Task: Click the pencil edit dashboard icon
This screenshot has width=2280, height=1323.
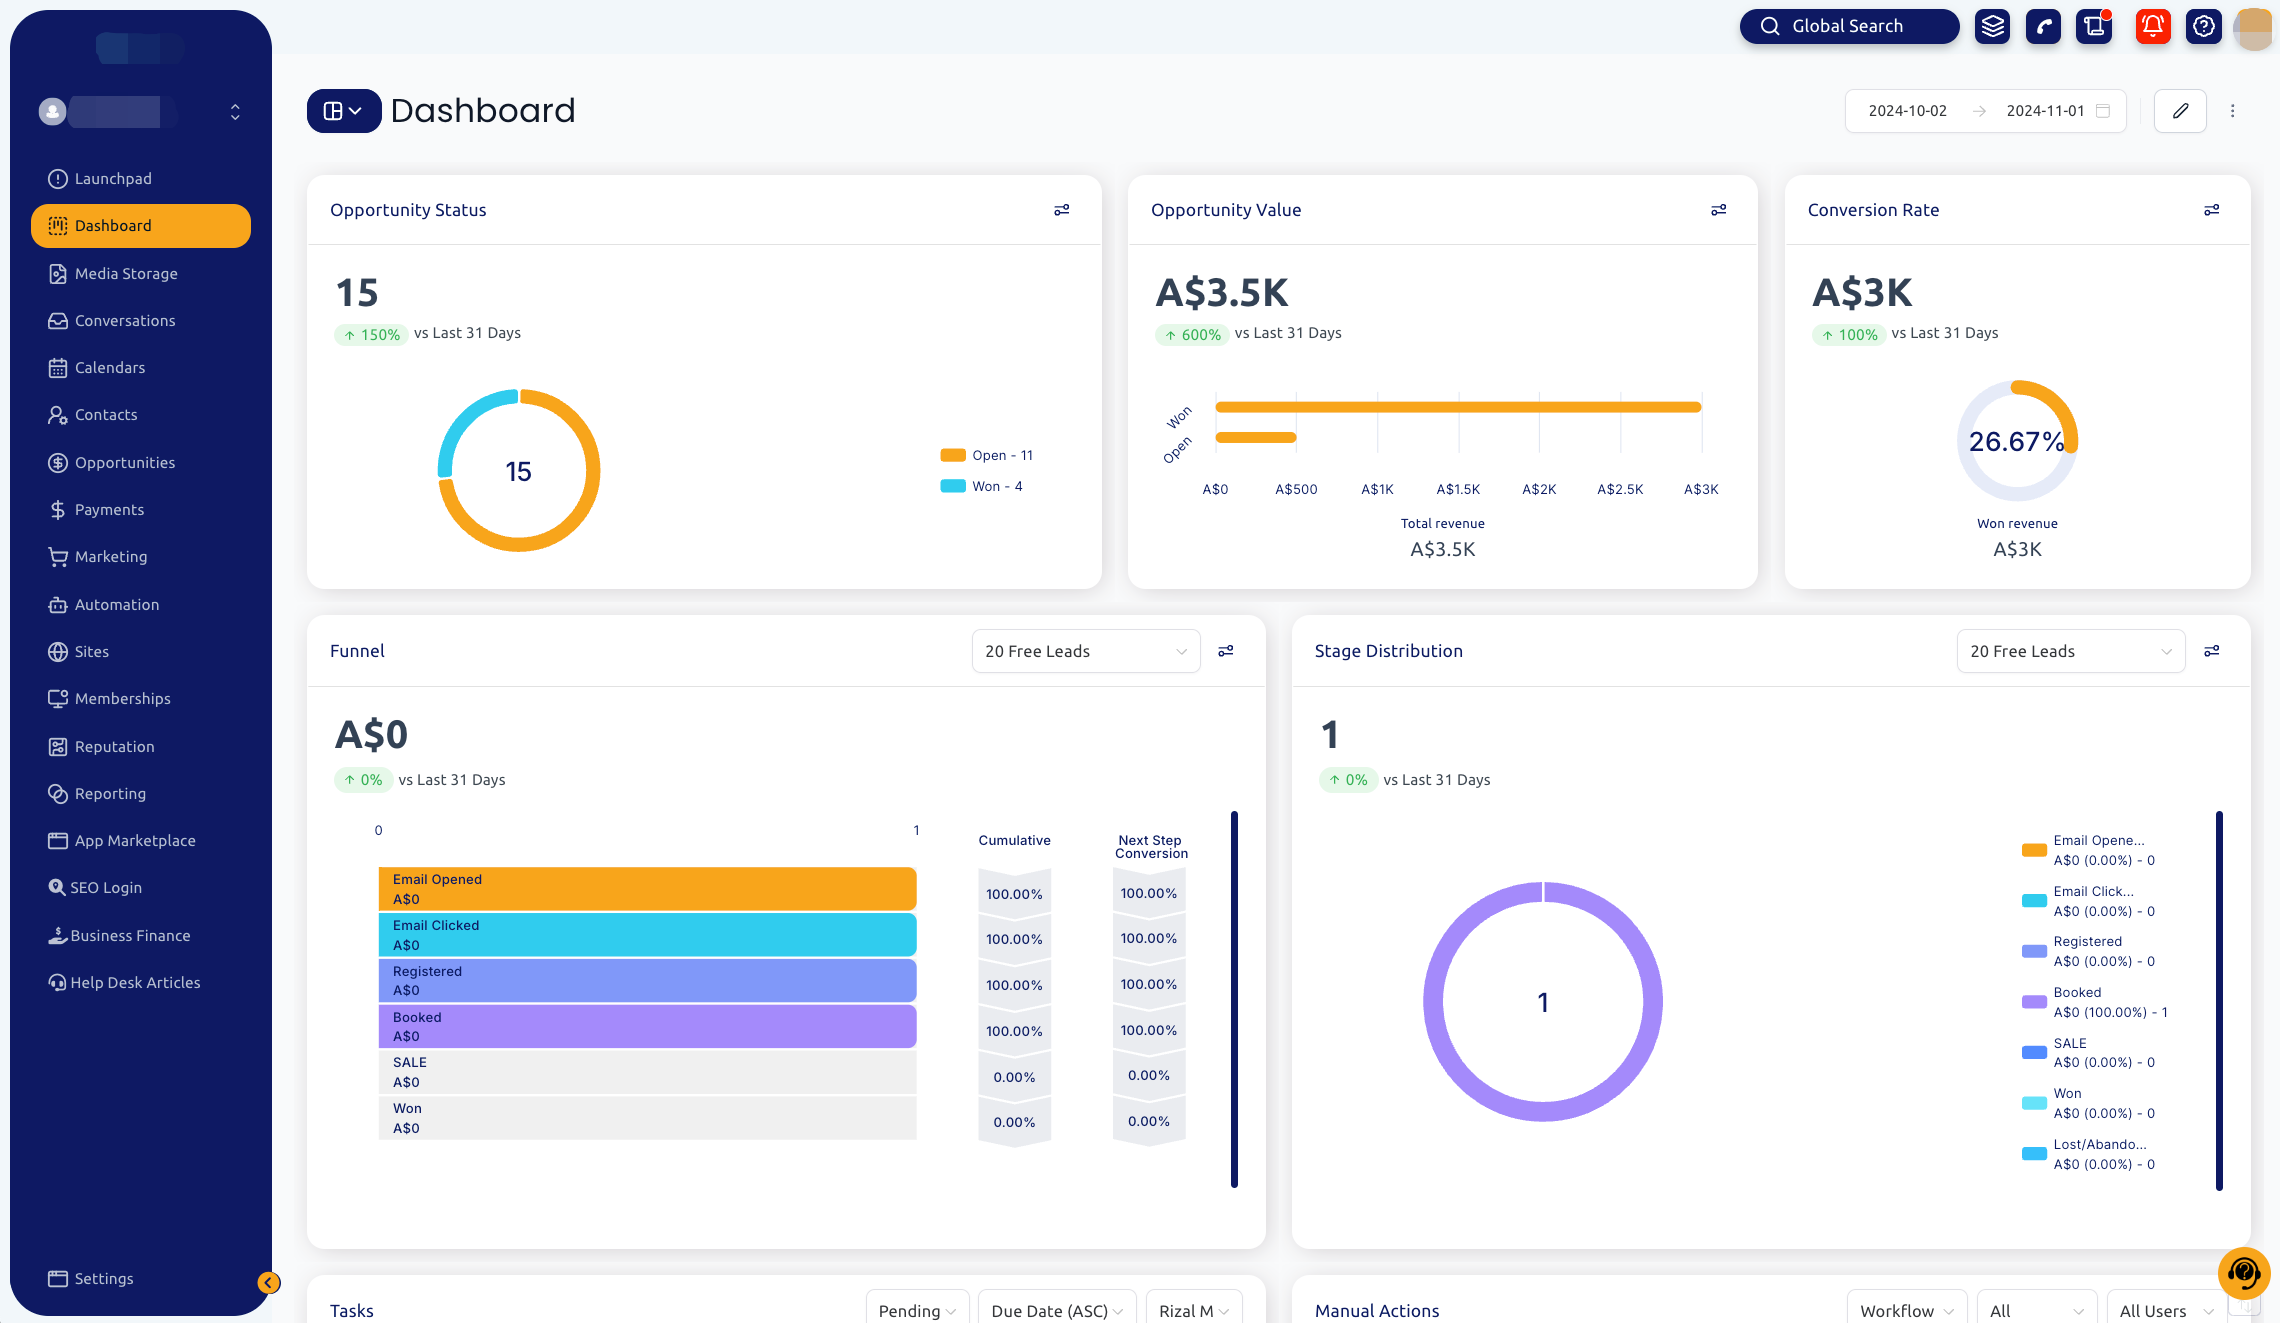Action: [2180, 111]
